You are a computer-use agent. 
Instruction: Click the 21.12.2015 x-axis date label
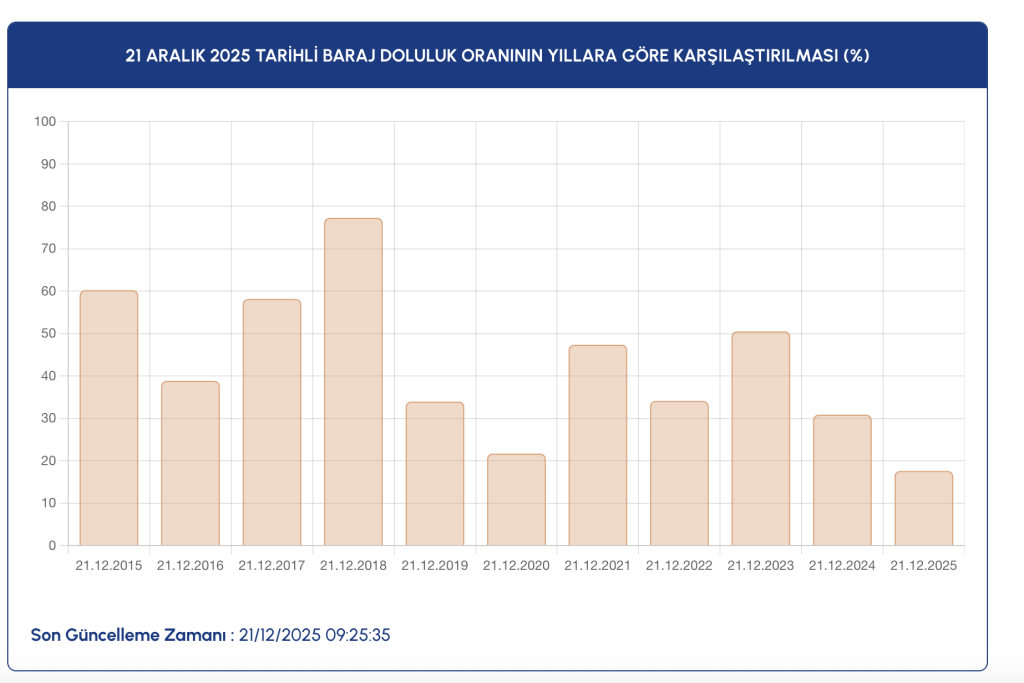click(x=108, y=565)
